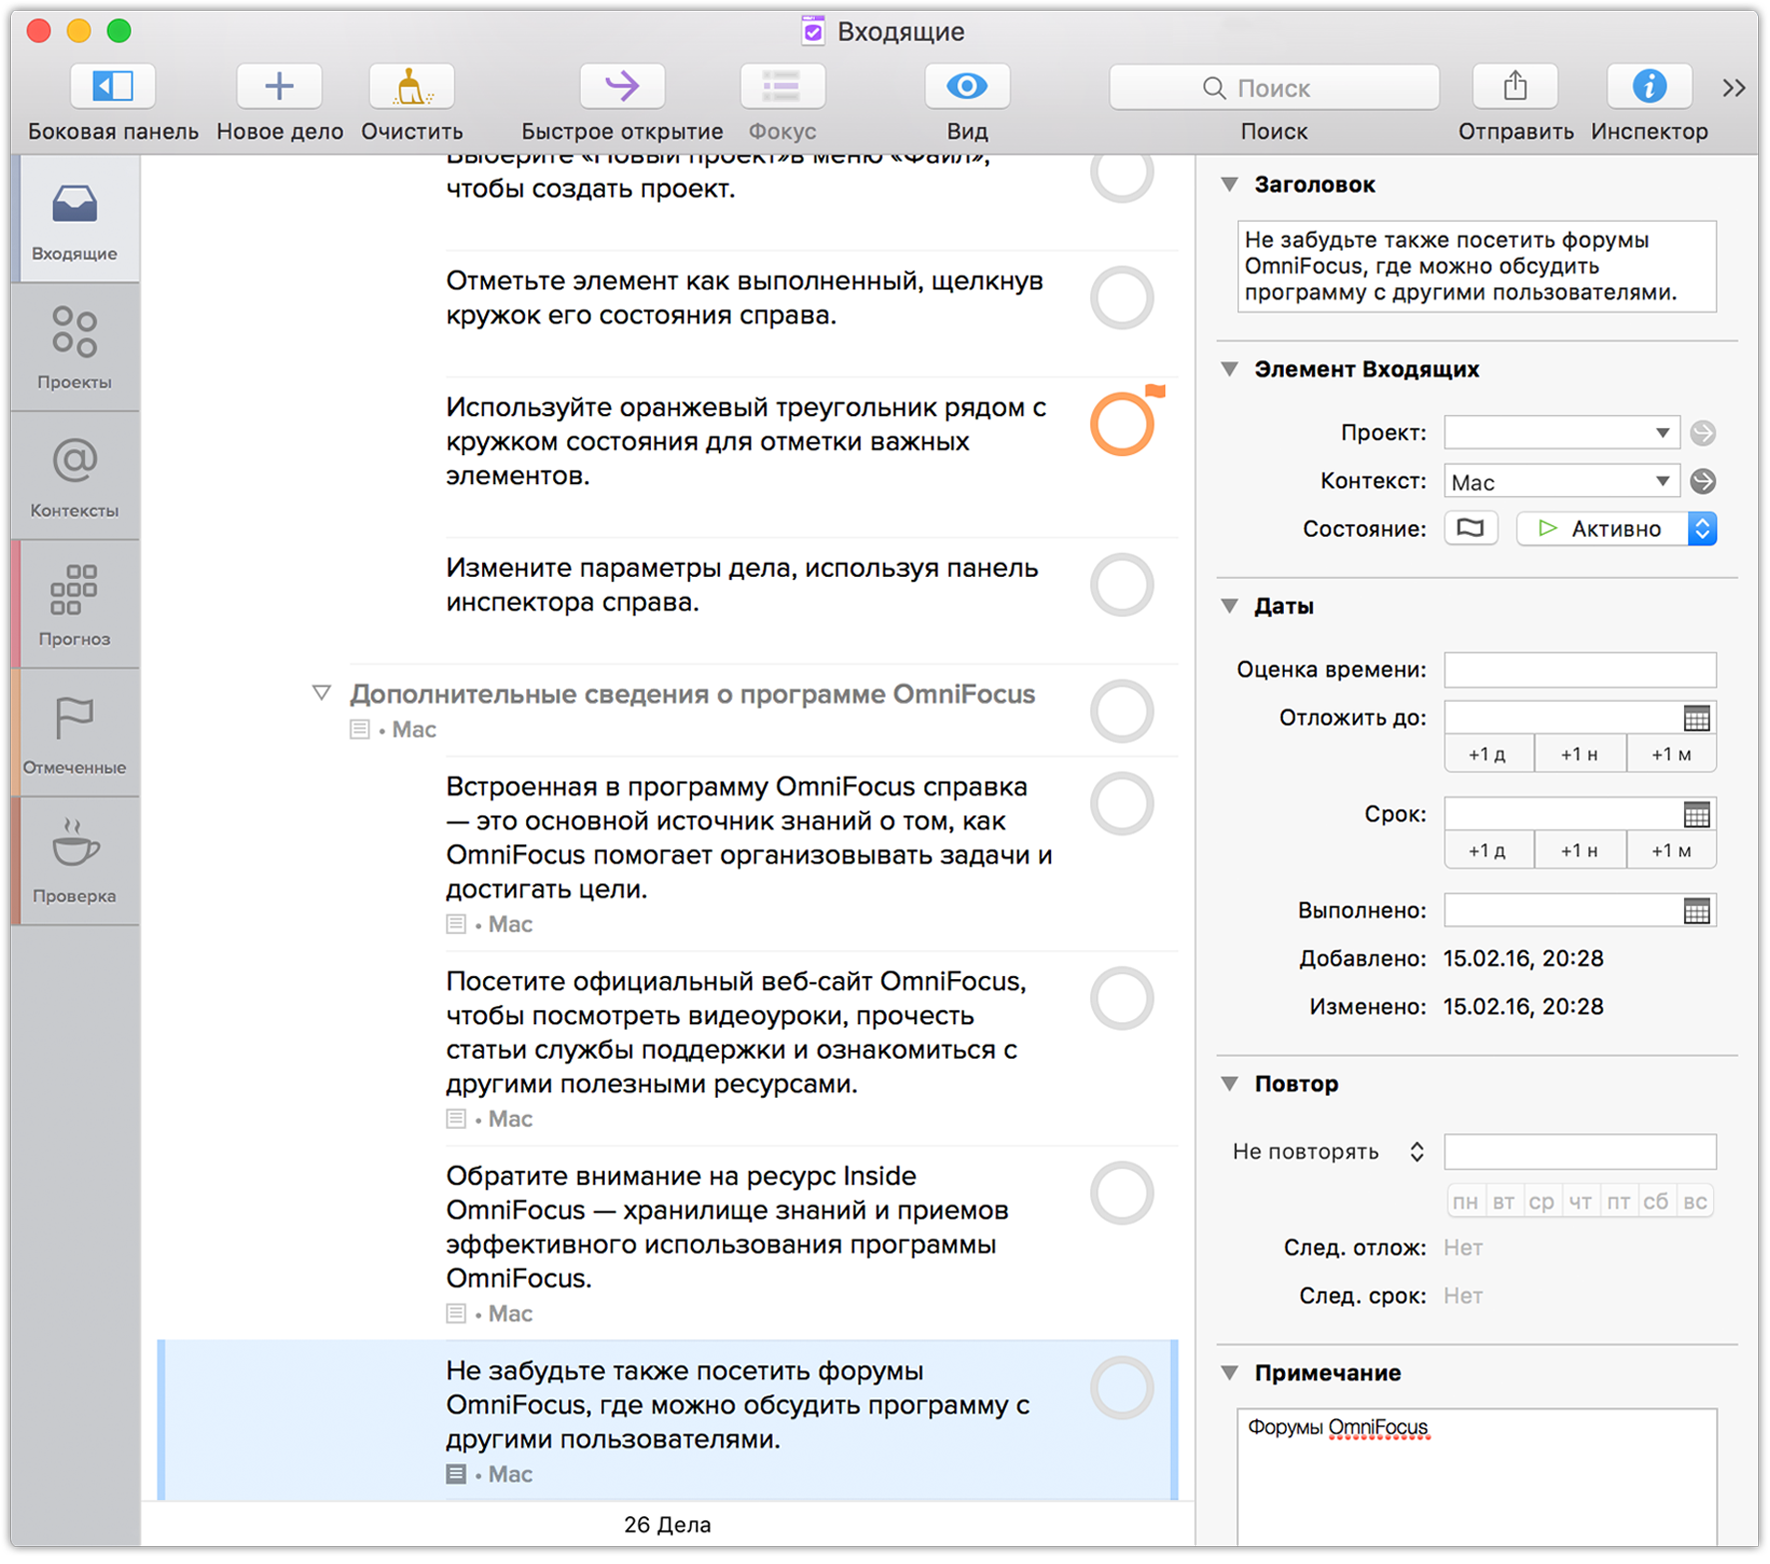The height and width of the screenshot is (1564, 1770).
Task: Collapse the Повтор section
Action: (x=1230, y=1084)
